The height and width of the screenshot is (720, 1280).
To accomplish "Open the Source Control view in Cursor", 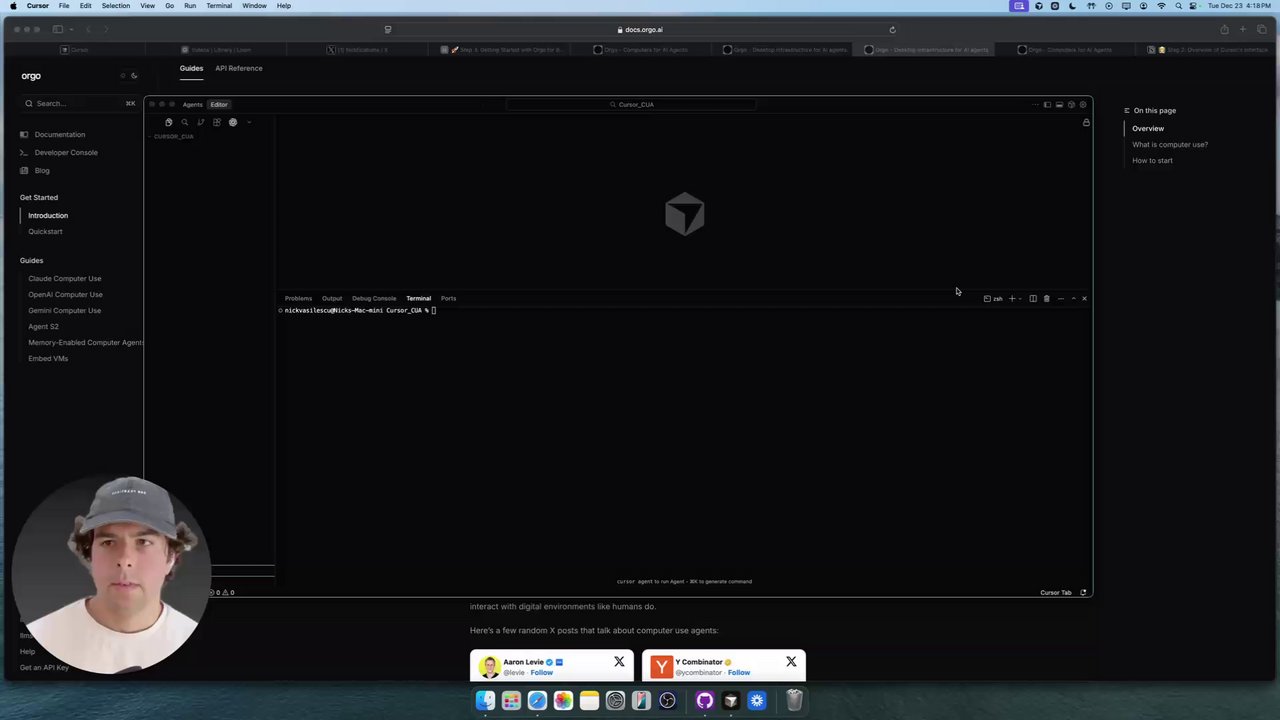I will [x=201, y=122].
